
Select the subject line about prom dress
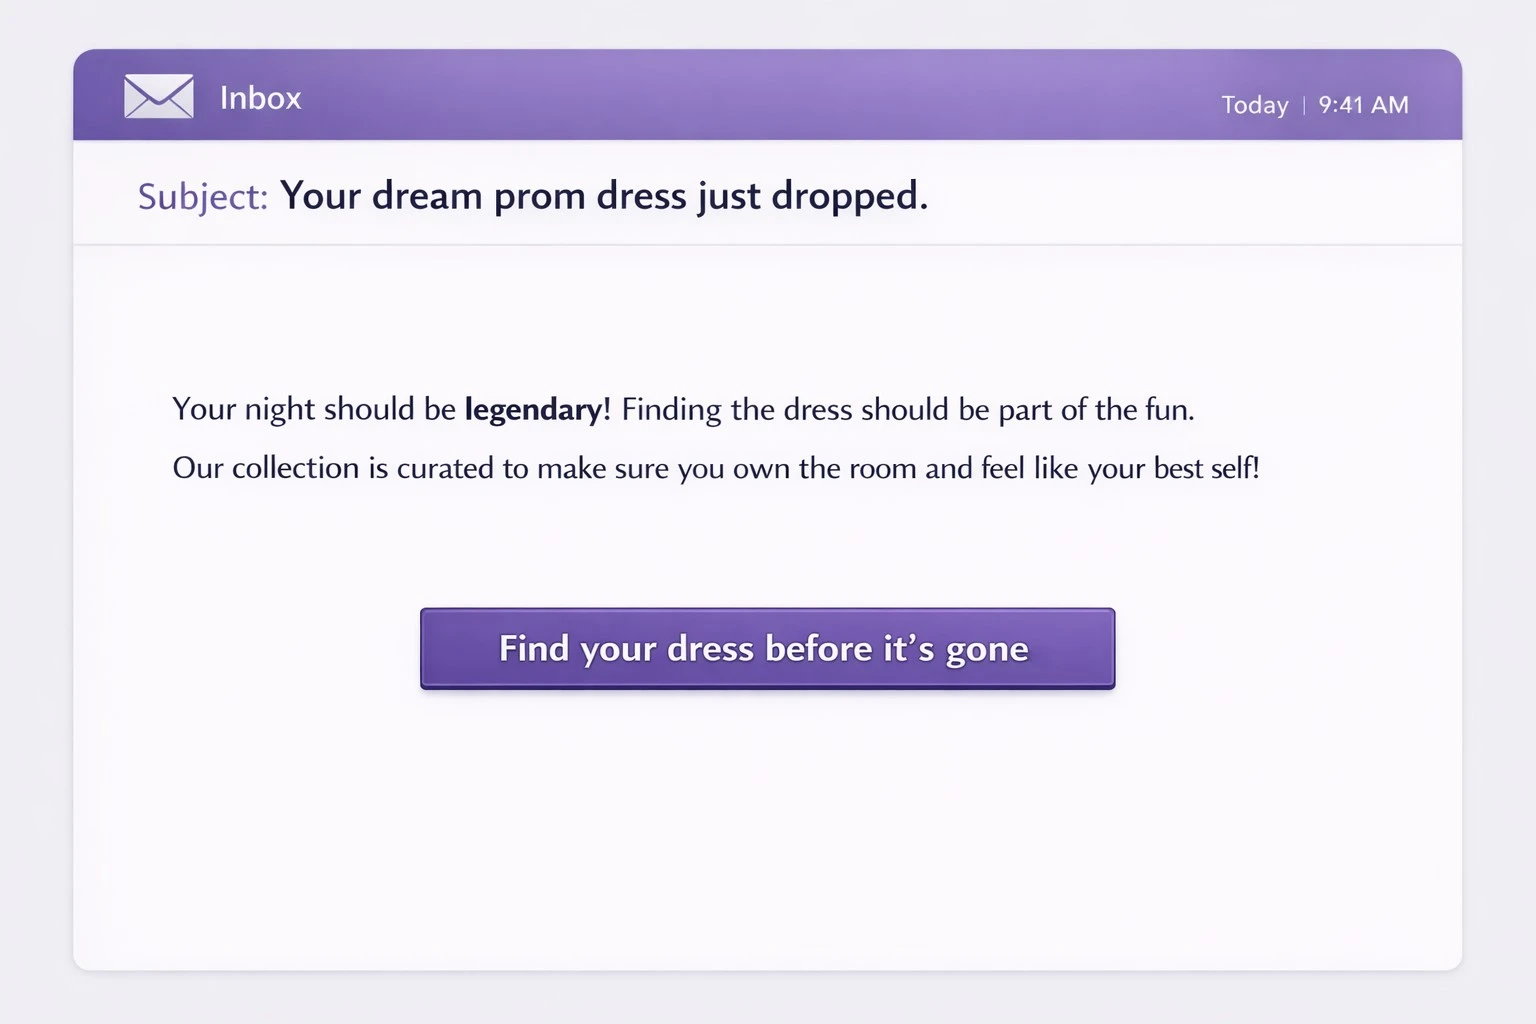pos(603,196)
